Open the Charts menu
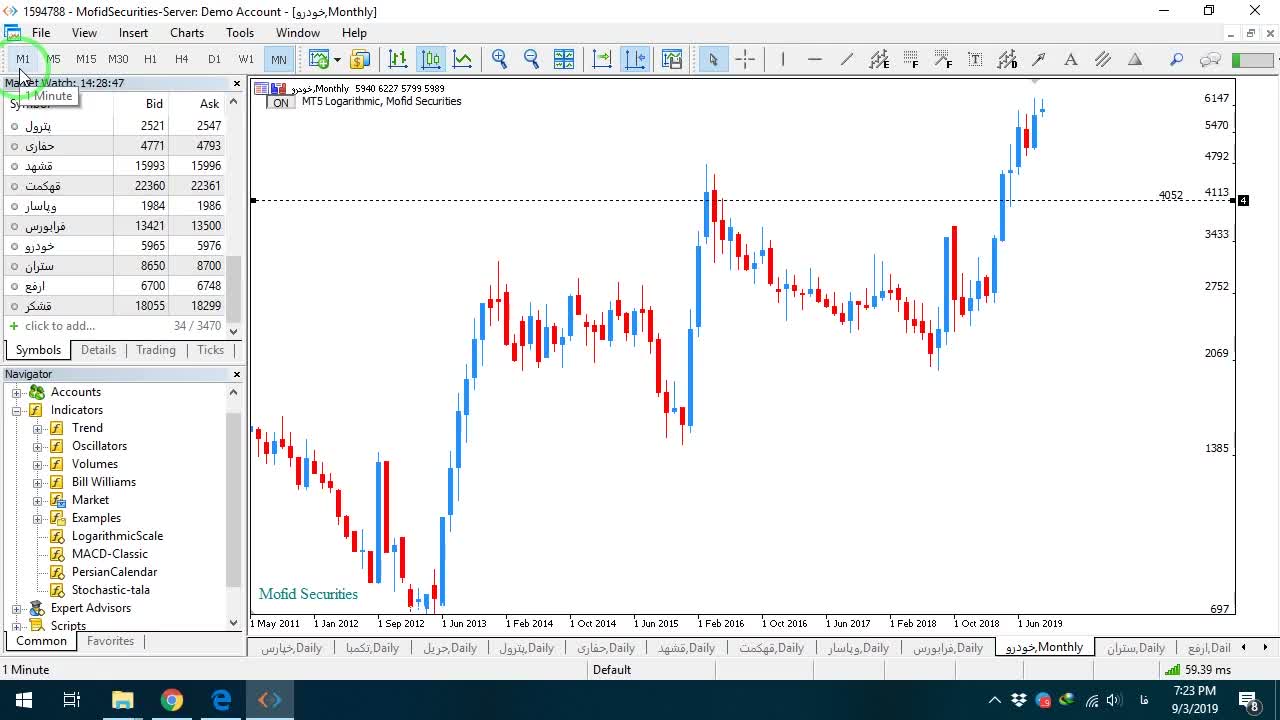 (x=187, y=32)
